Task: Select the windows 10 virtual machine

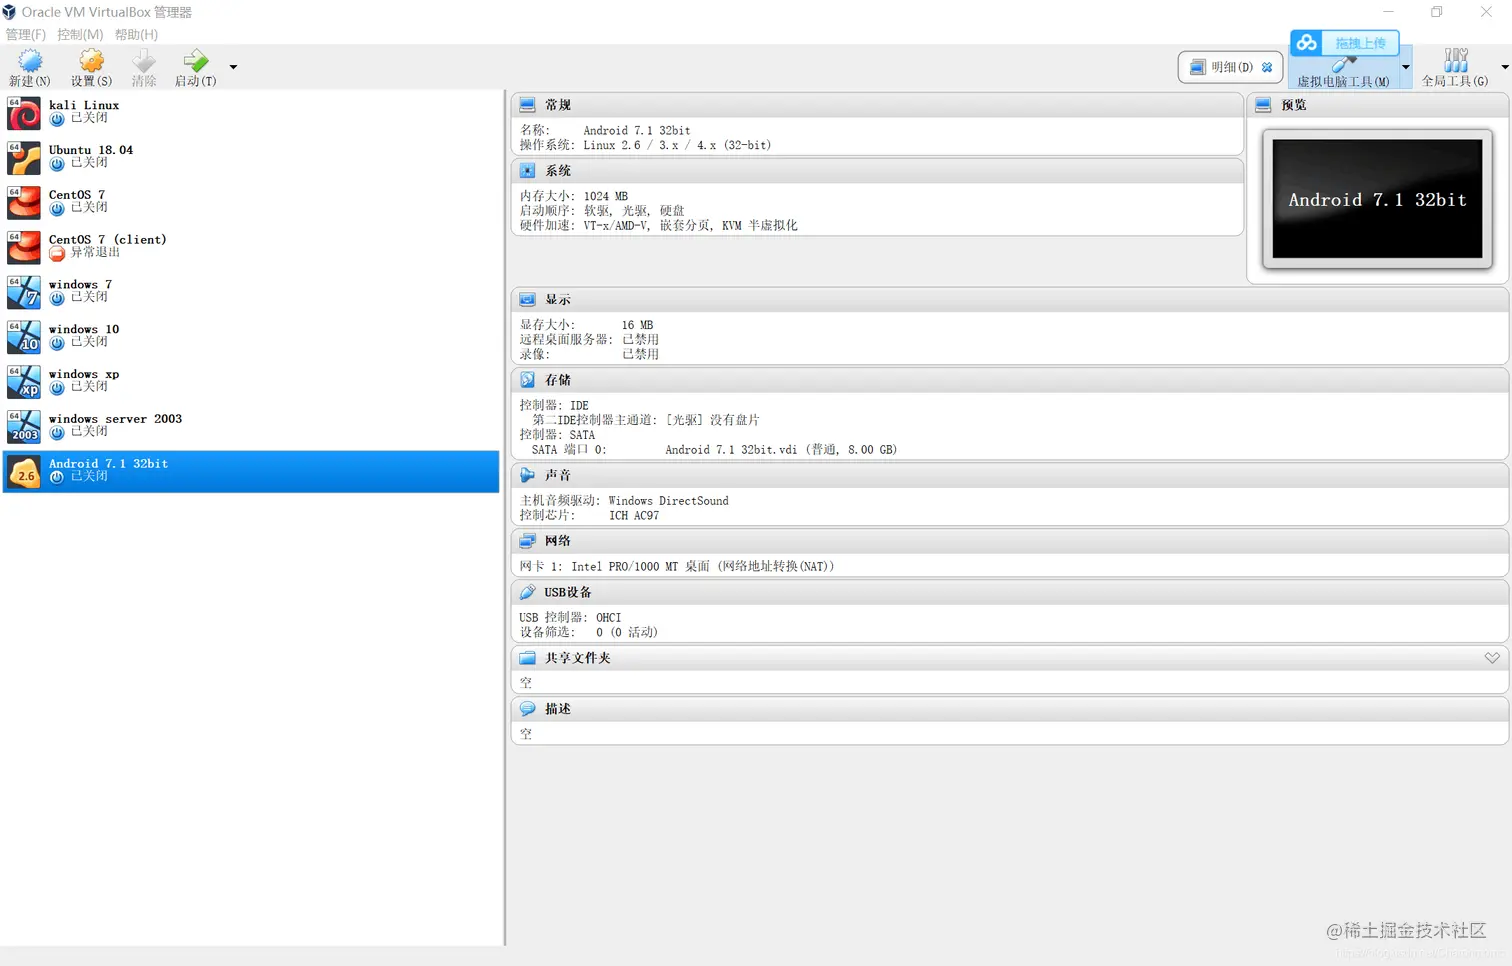Action: click(251, 336)
